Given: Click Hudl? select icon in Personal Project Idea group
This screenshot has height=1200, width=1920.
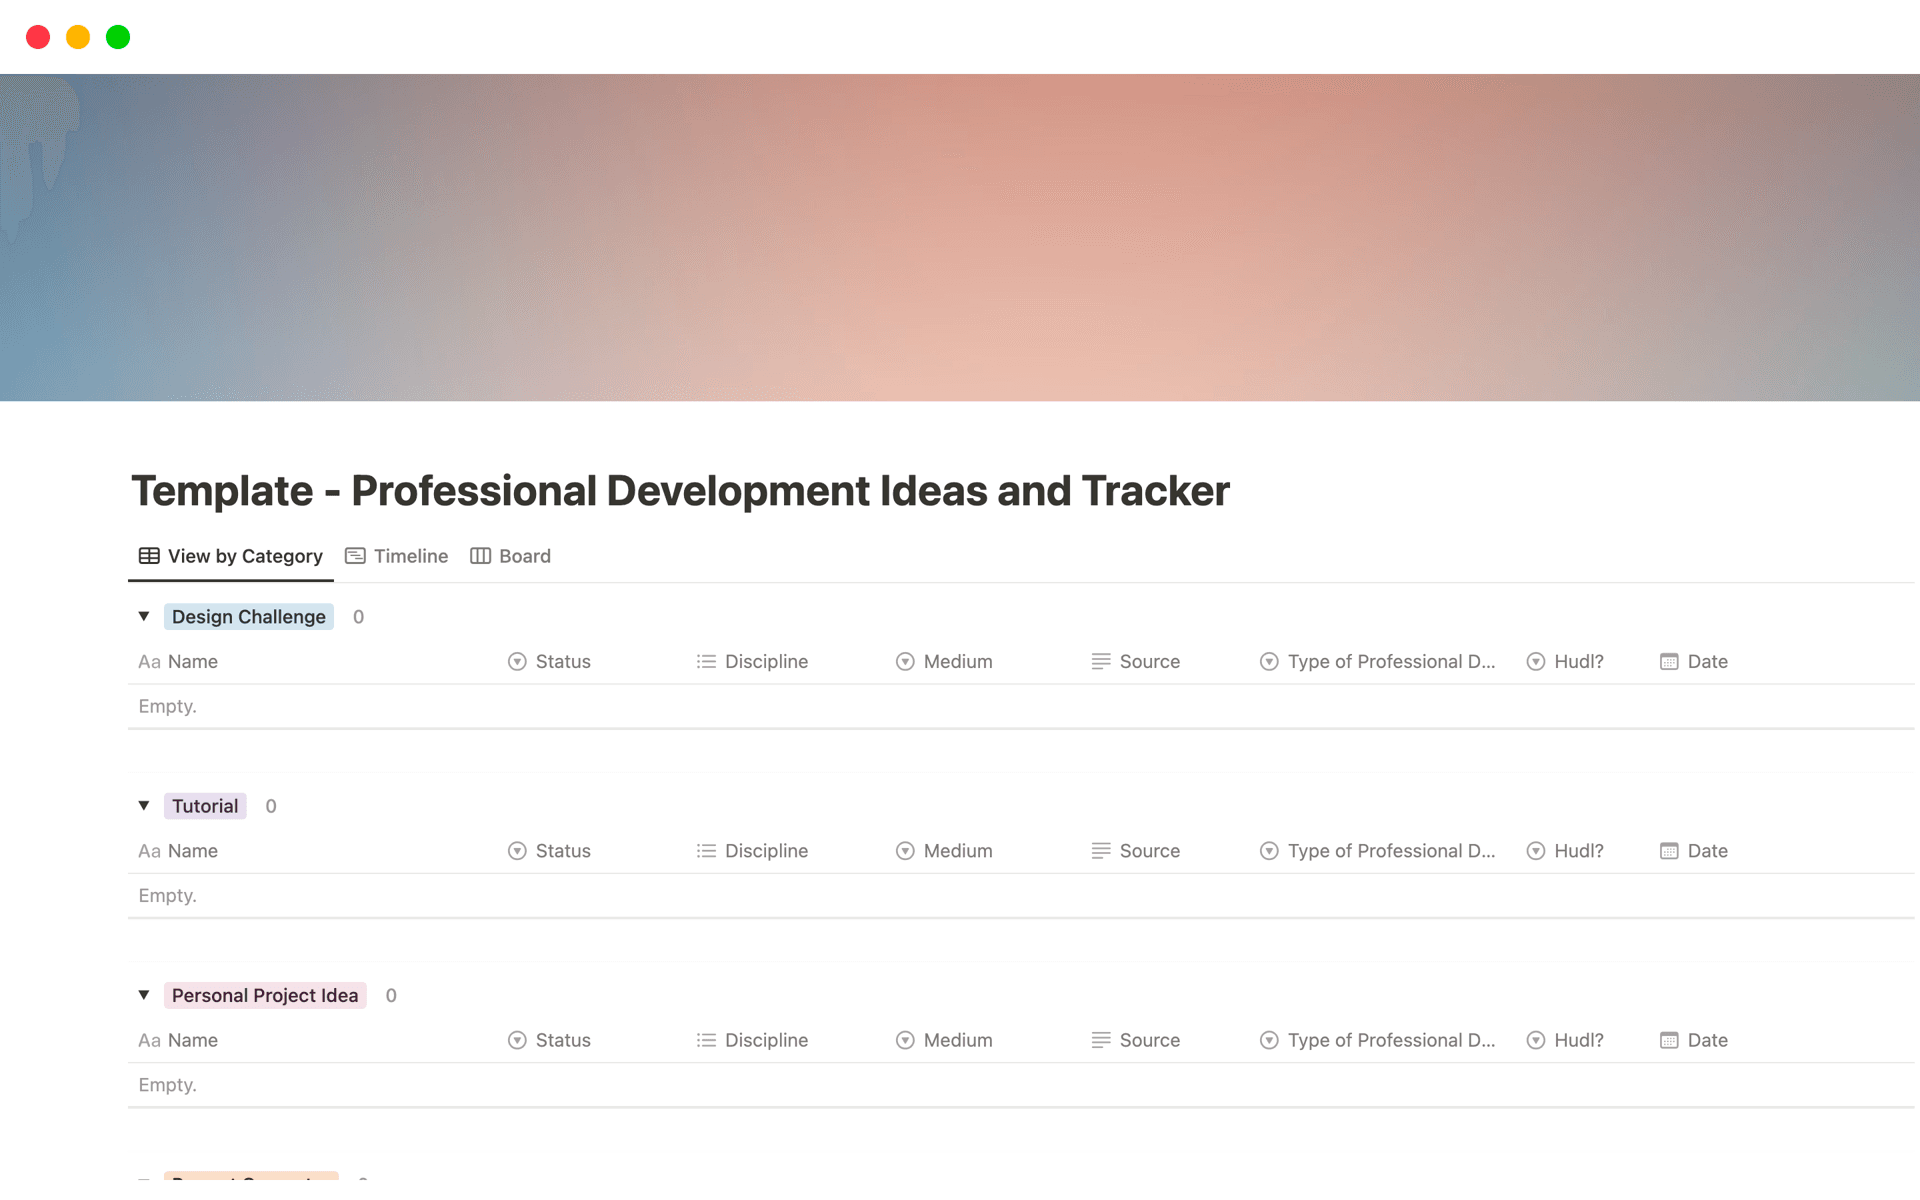Looking at the screenshot, I should 1536,1040.
